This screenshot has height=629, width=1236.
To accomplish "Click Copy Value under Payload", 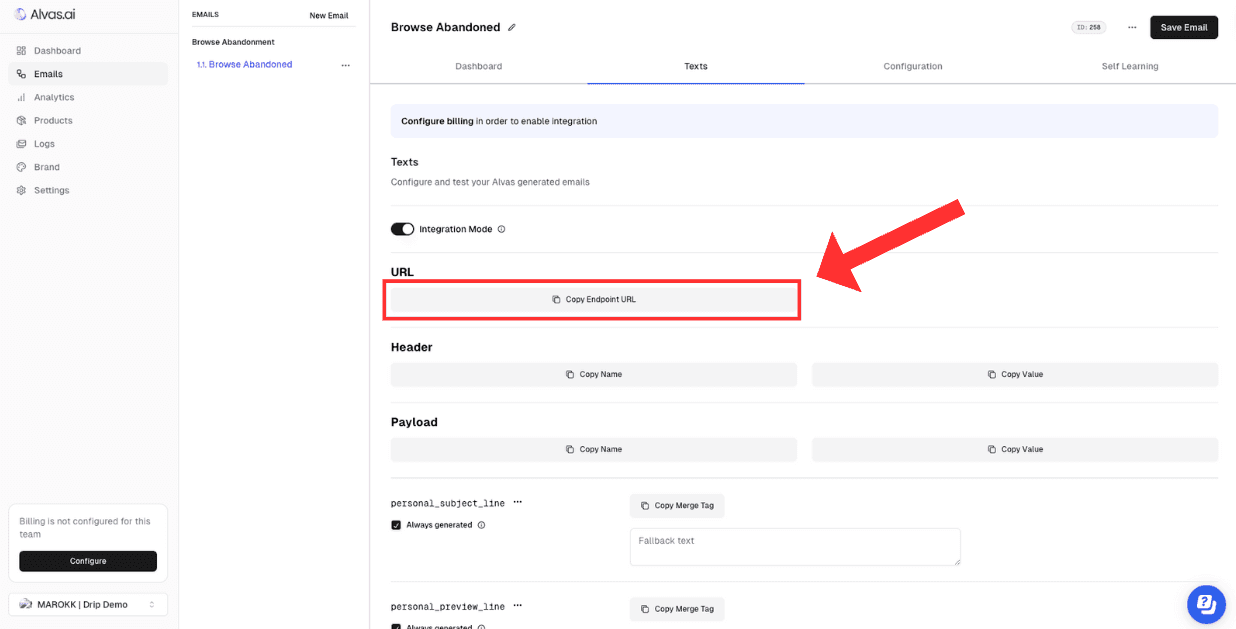I will pyautogui.click(x=1015, y=449).
